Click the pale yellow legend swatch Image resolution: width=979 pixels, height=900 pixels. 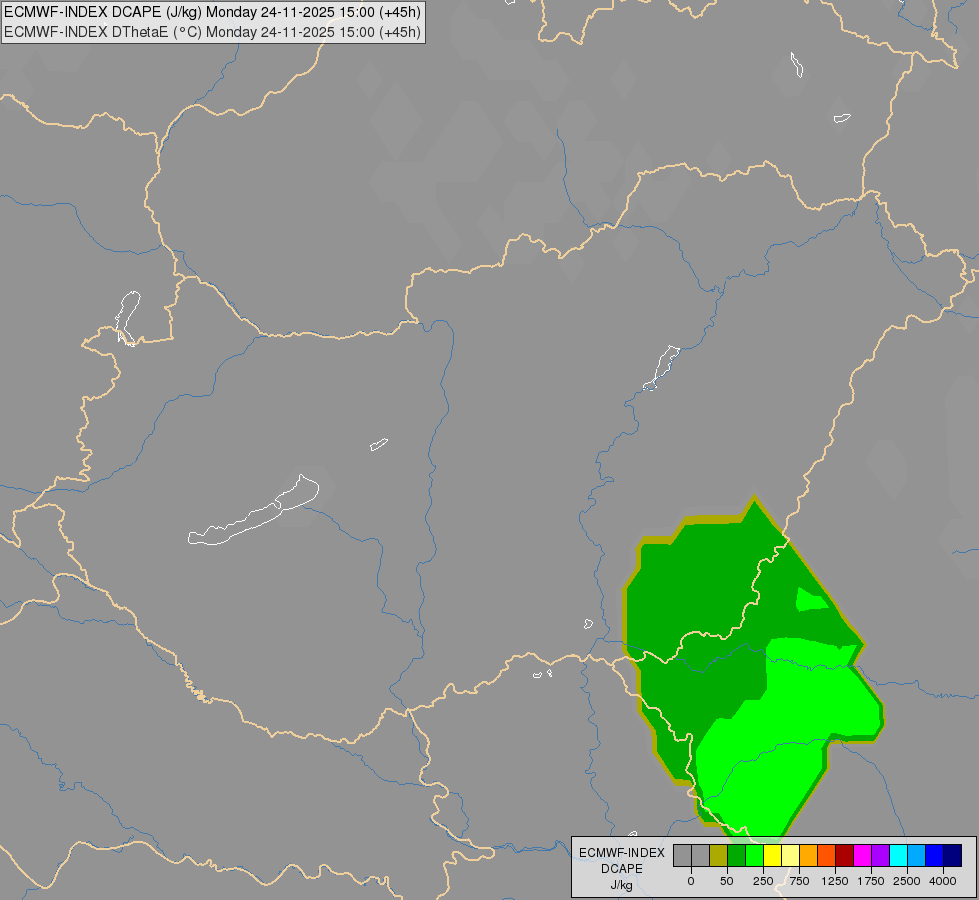[790, 856]
